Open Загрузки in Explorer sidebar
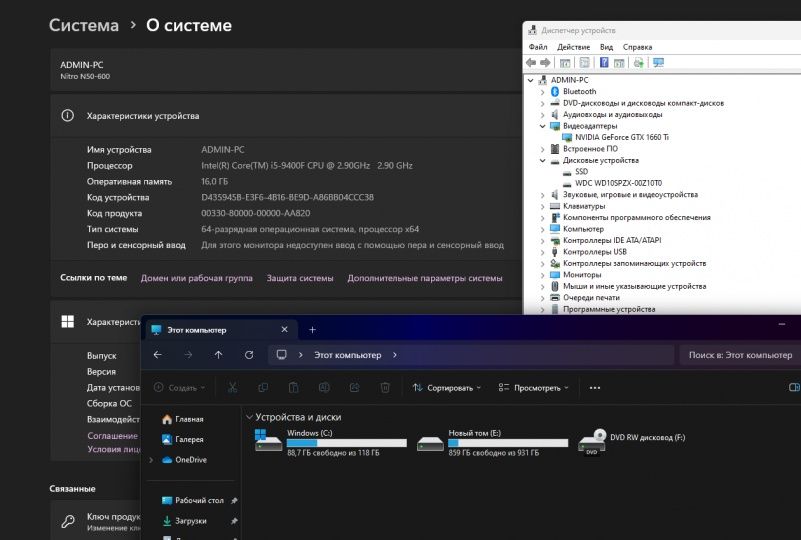 coord(184,521)
